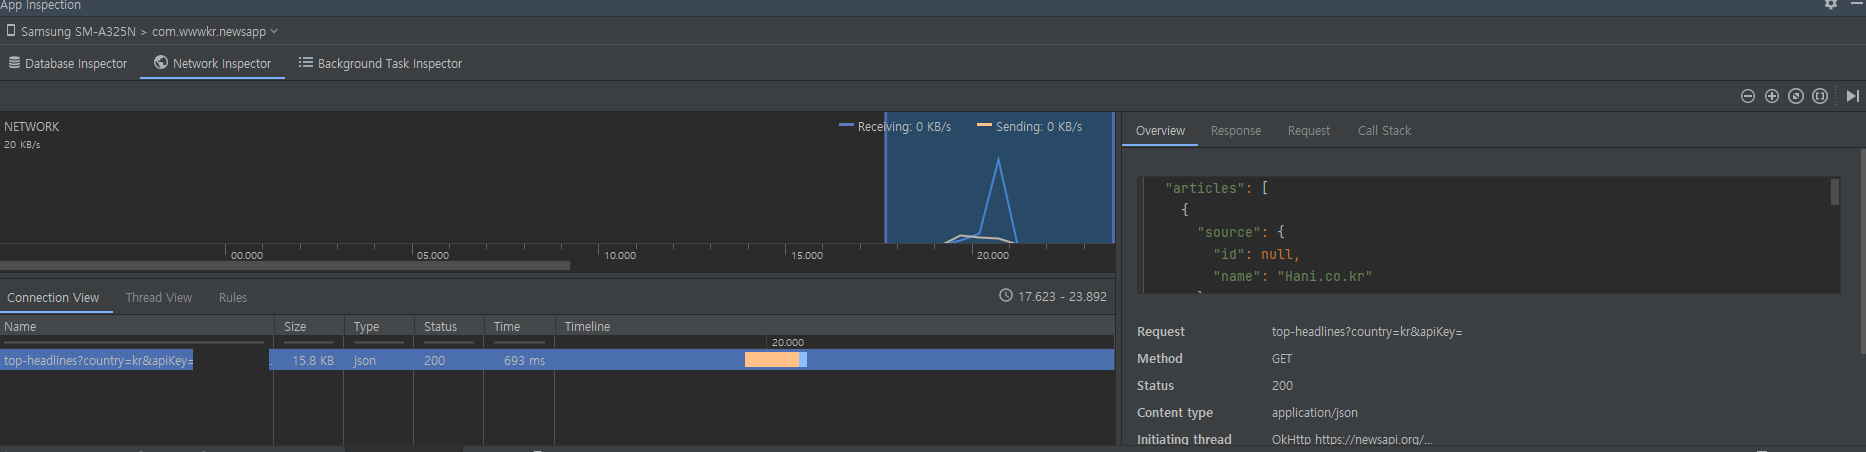Image resolution: width=1866 pixels, height=452 pixels.
Task: View the Call Stack tab
Action: click(1385, 130)
